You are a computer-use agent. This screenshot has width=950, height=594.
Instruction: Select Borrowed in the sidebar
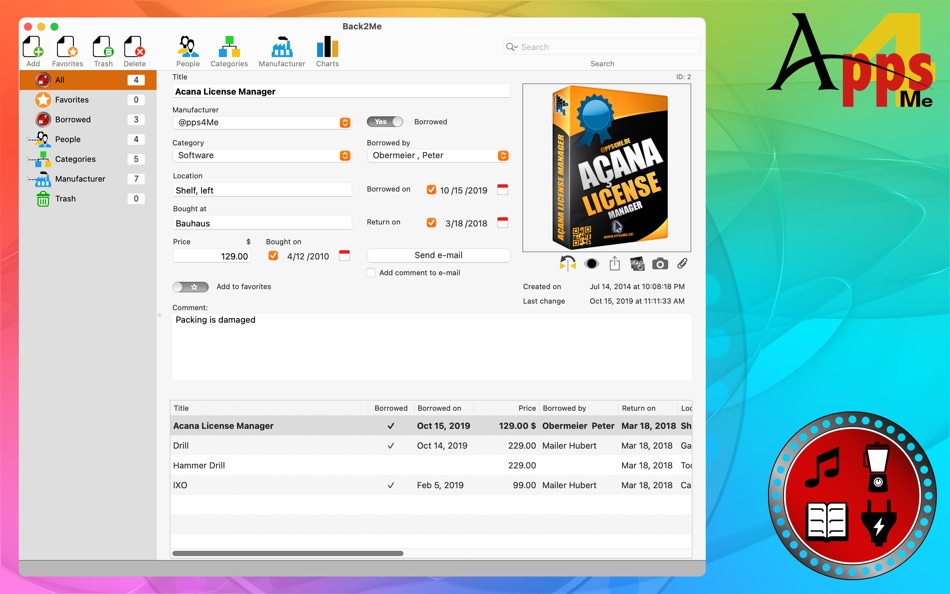tap(70, 121)
